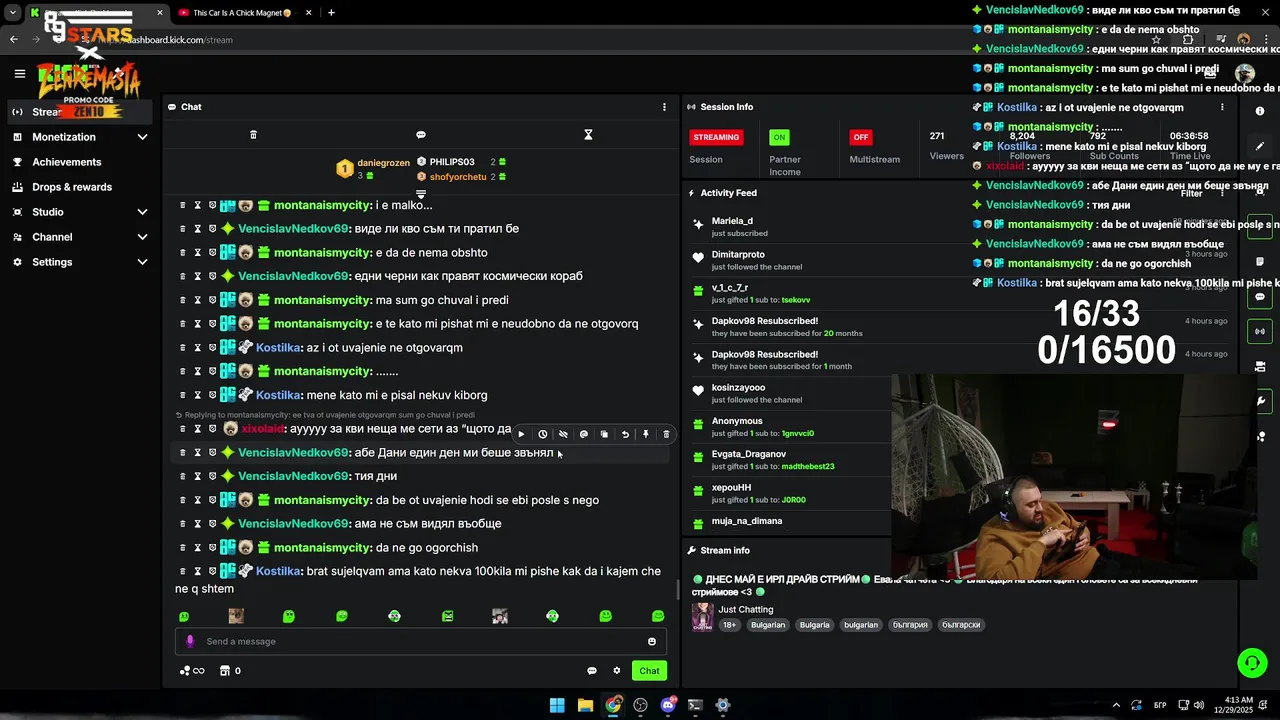Expand the Channel section chevron

[142, 237]
